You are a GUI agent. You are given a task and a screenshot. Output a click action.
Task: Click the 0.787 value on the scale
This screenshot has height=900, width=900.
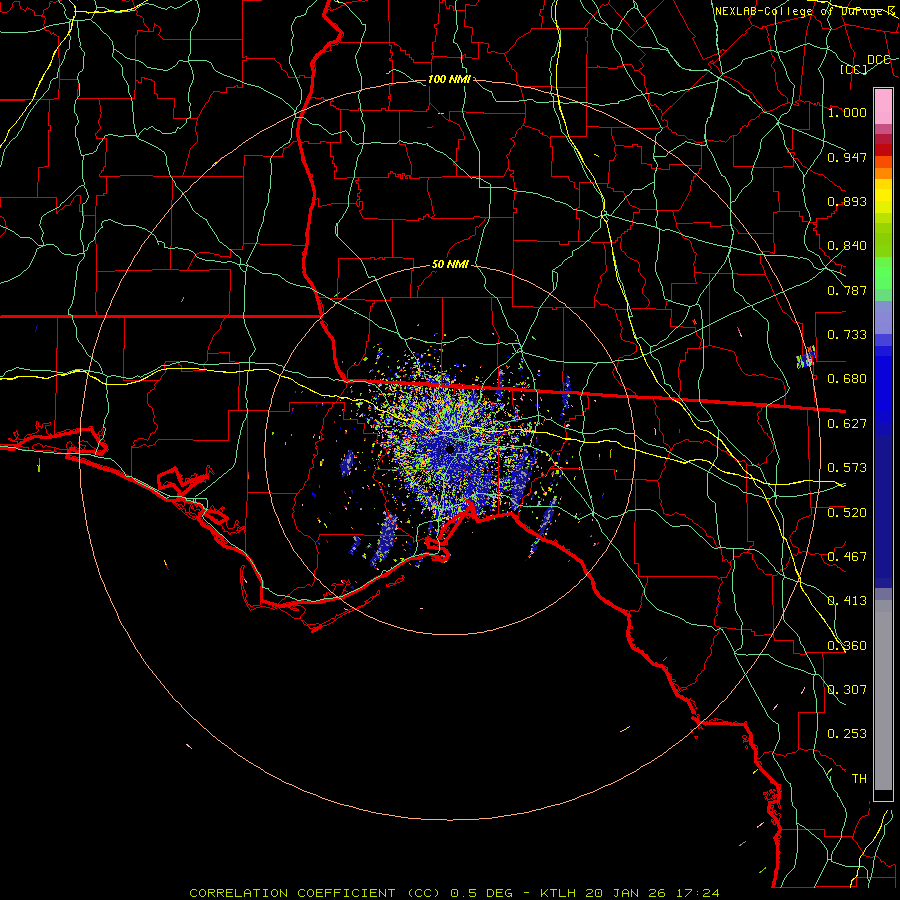(847, 290)
